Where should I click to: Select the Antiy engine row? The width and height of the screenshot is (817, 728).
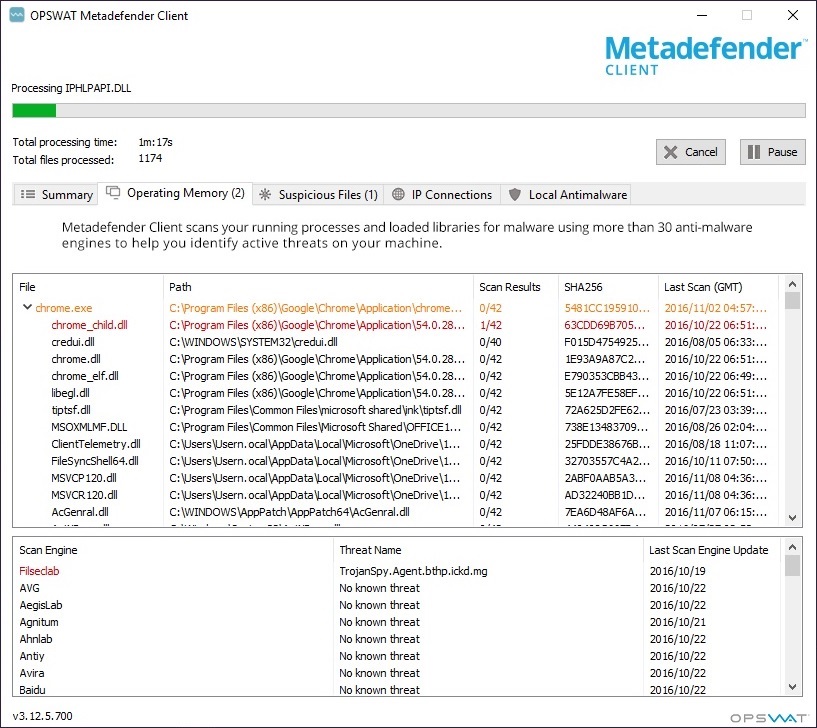pyautogui.click(x=399, y=656)
